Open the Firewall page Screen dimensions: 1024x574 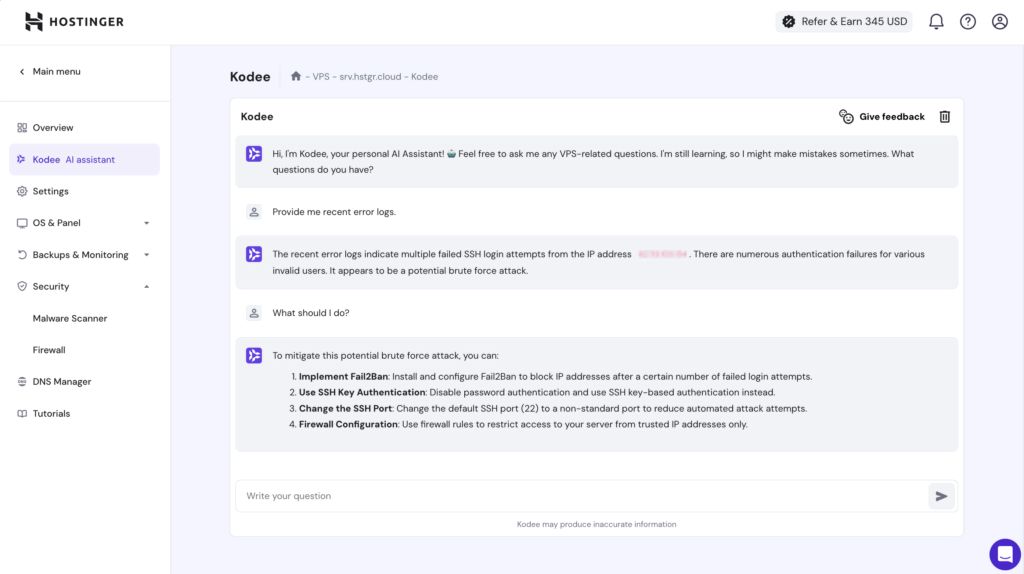tap(49, 350)
